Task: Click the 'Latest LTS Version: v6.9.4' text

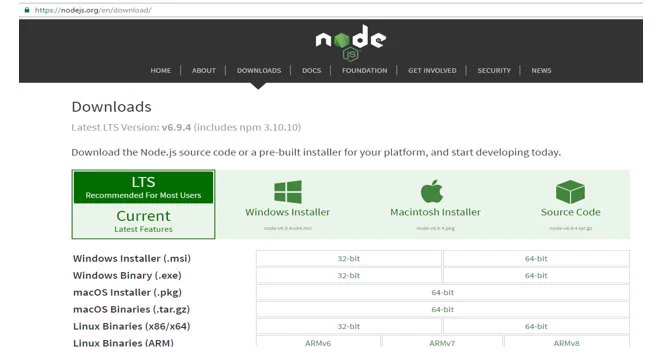Action: coord(131,127)
